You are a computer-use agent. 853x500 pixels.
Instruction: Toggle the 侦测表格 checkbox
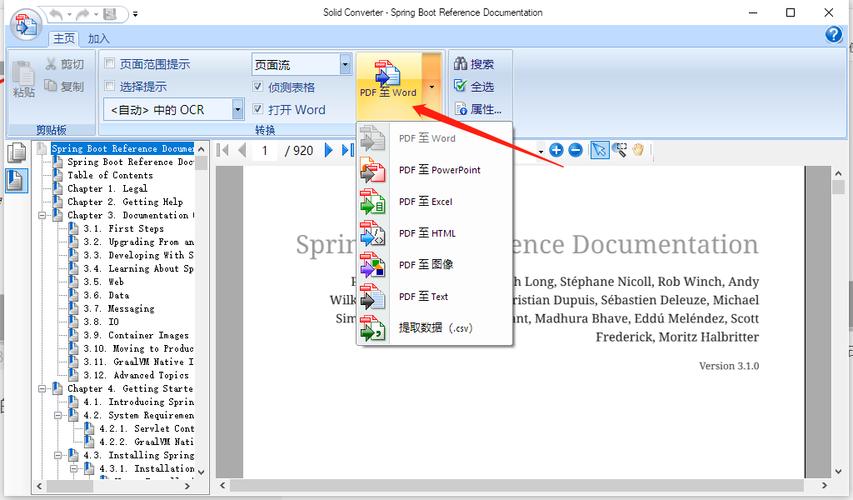click(x=258, y=87)
